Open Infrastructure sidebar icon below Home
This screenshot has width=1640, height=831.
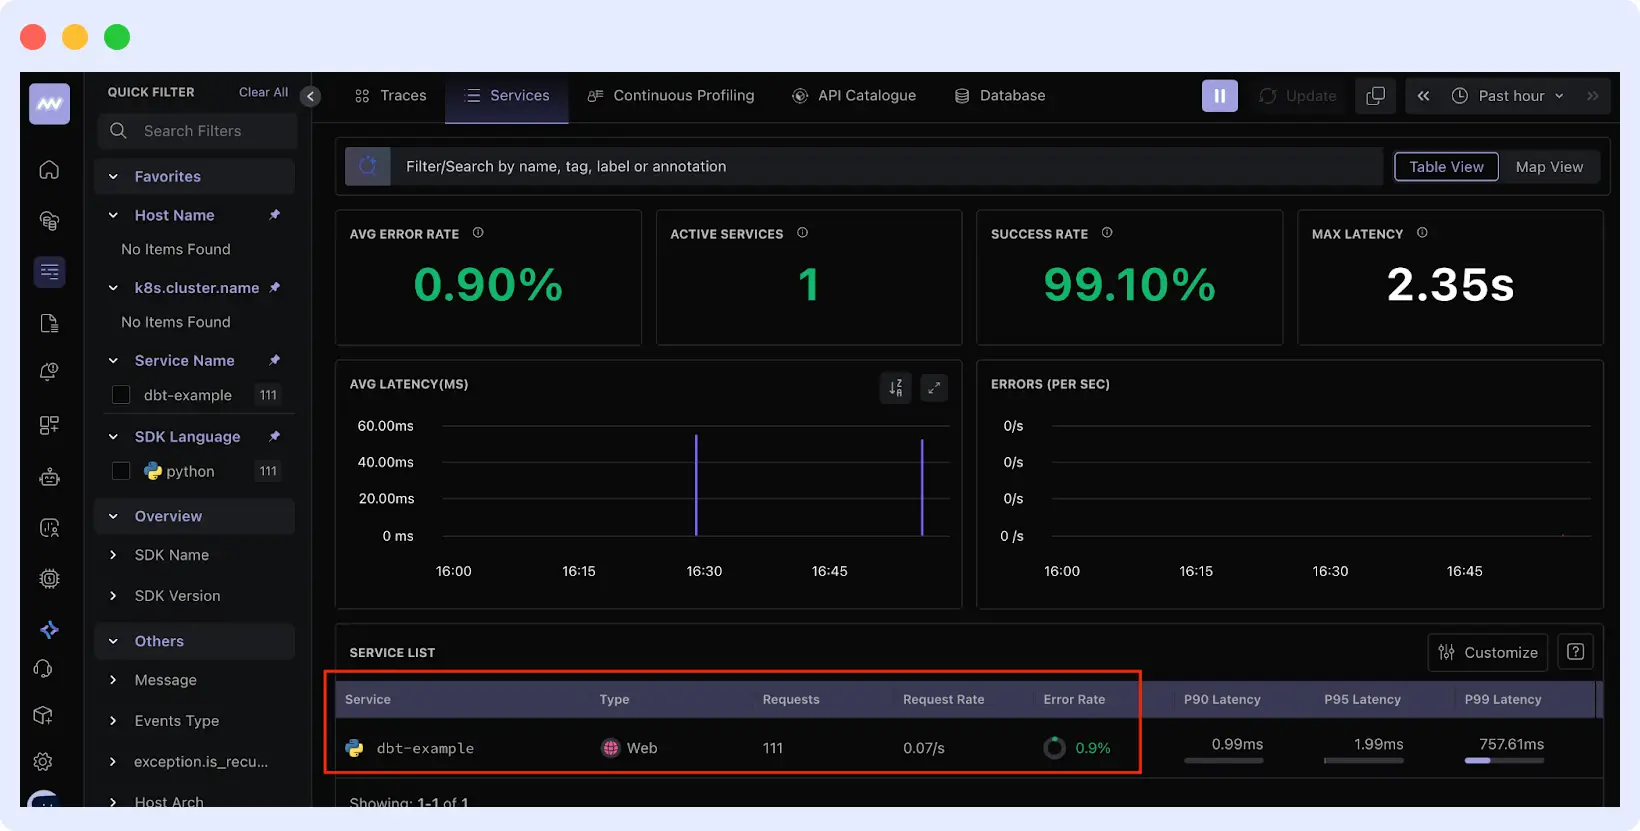pyautogui.click(x=49, y=221)
